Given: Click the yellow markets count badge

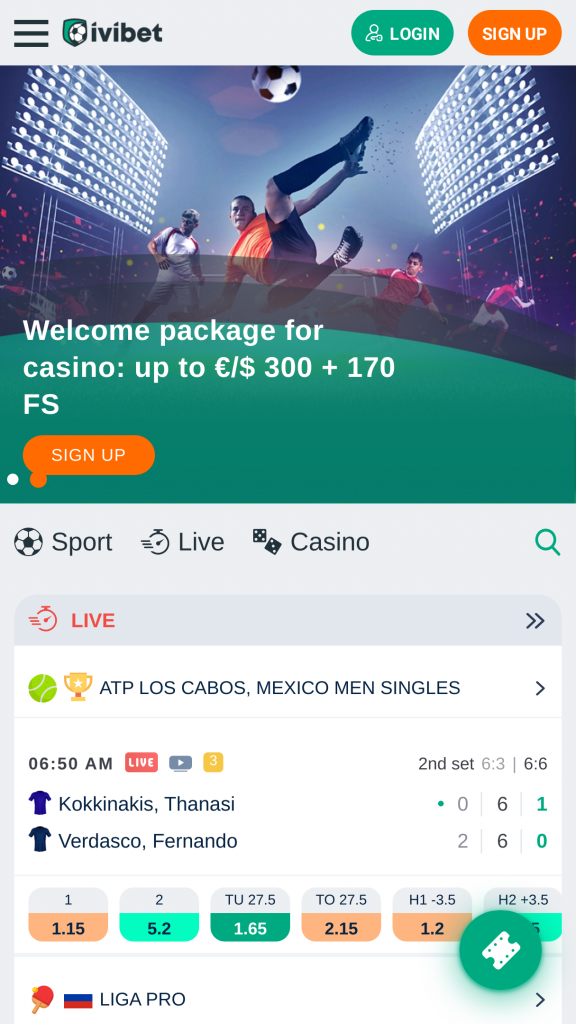Looking at the screenshot, I should [x=213, y=762].
